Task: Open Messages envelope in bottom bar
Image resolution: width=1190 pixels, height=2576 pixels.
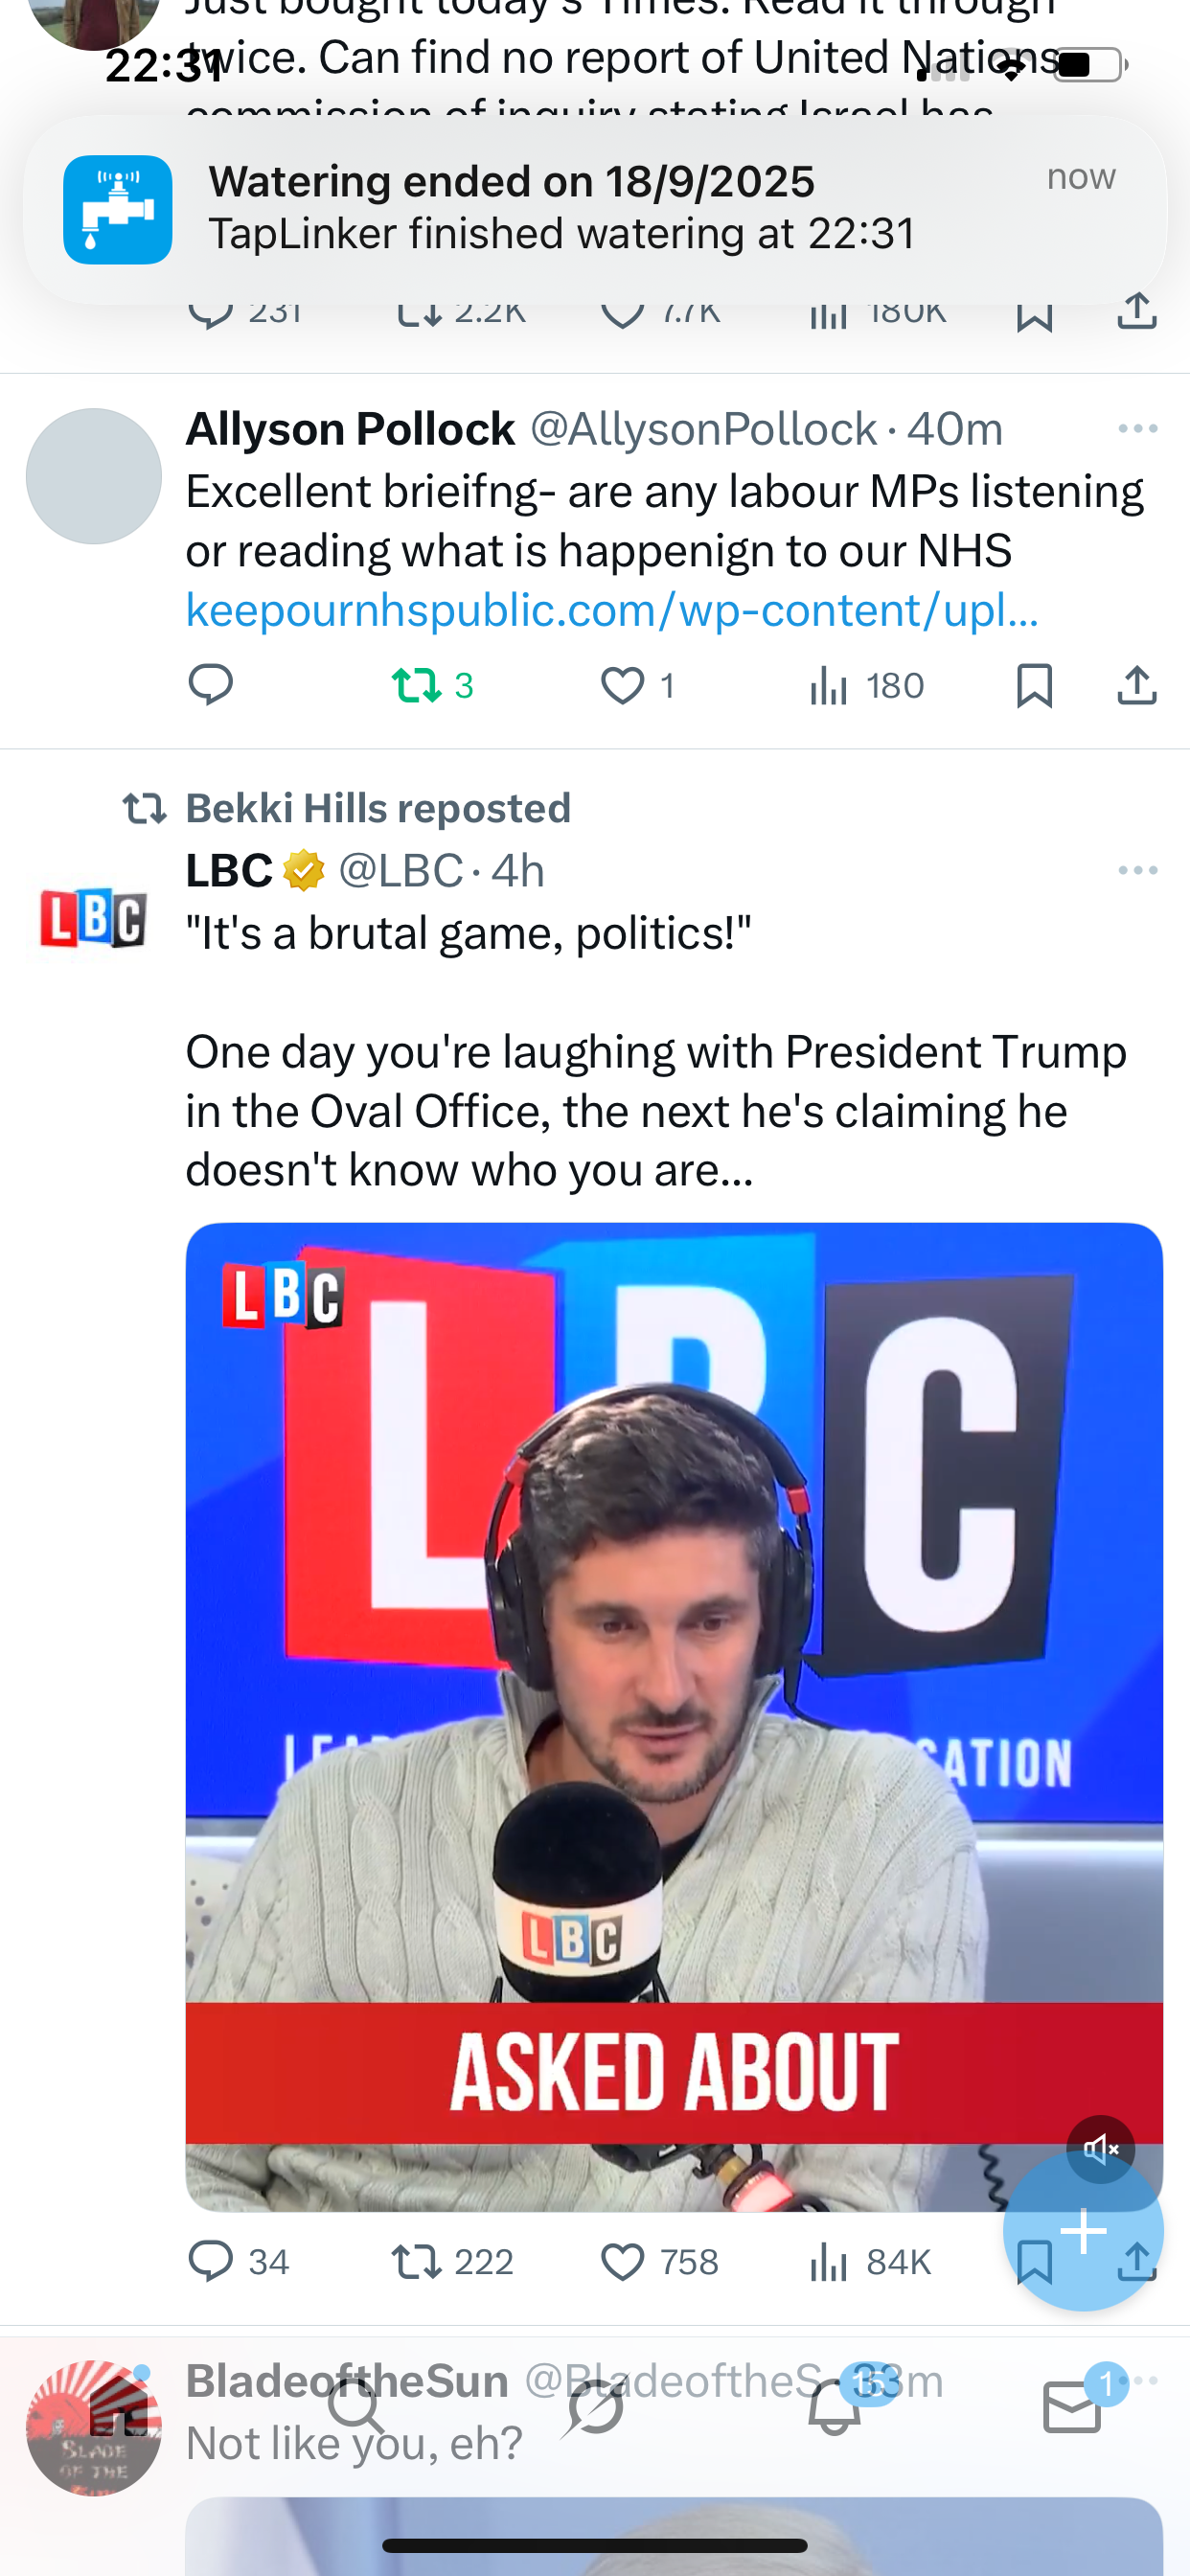Action: [1072, 2408]
